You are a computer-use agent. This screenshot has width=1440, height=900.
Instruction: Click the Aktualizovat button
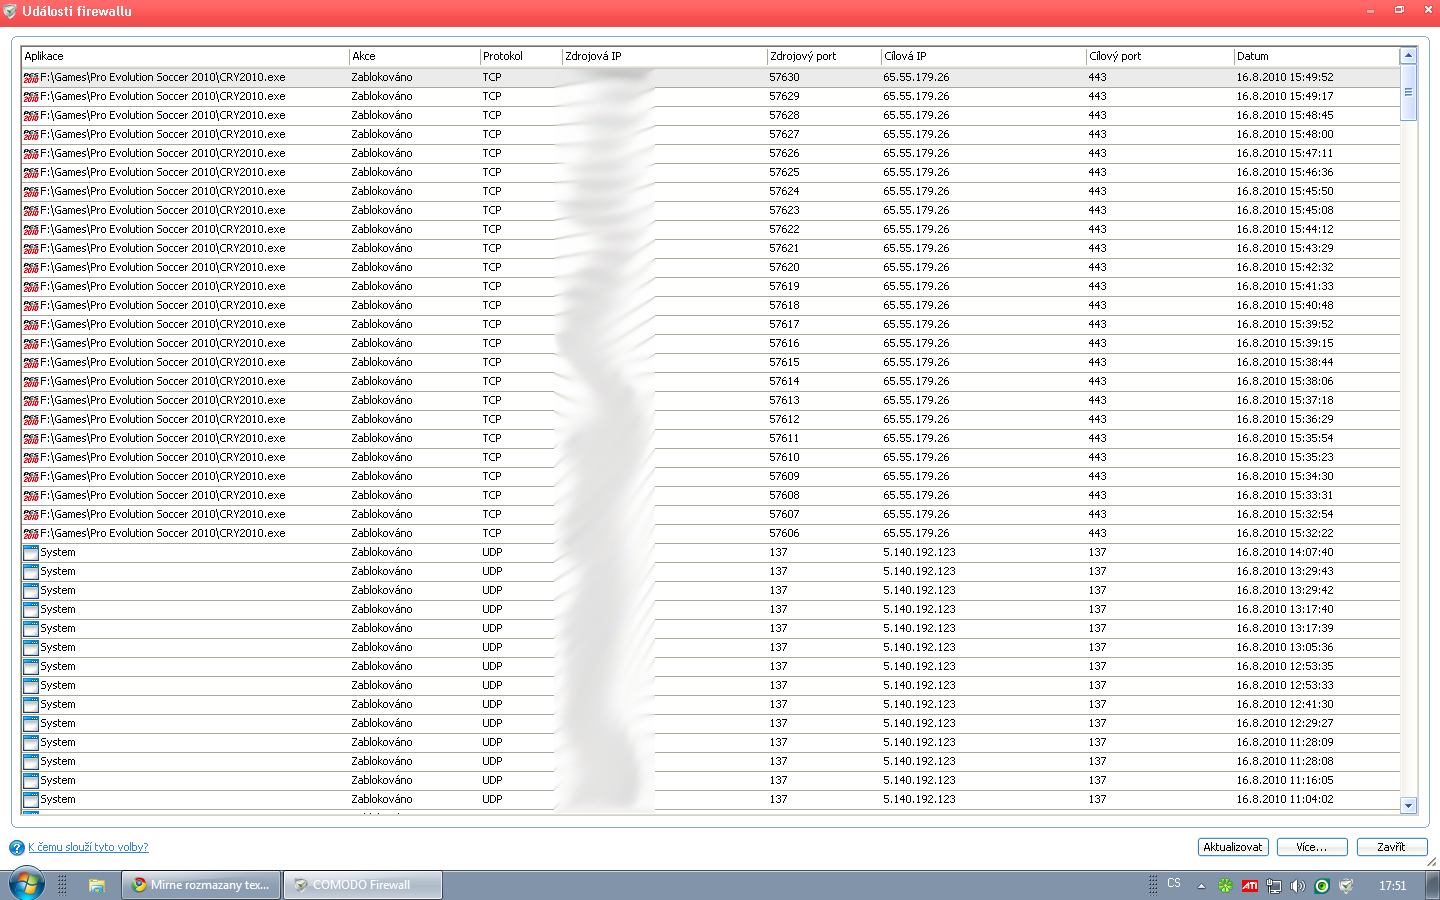pos(1233,847)
